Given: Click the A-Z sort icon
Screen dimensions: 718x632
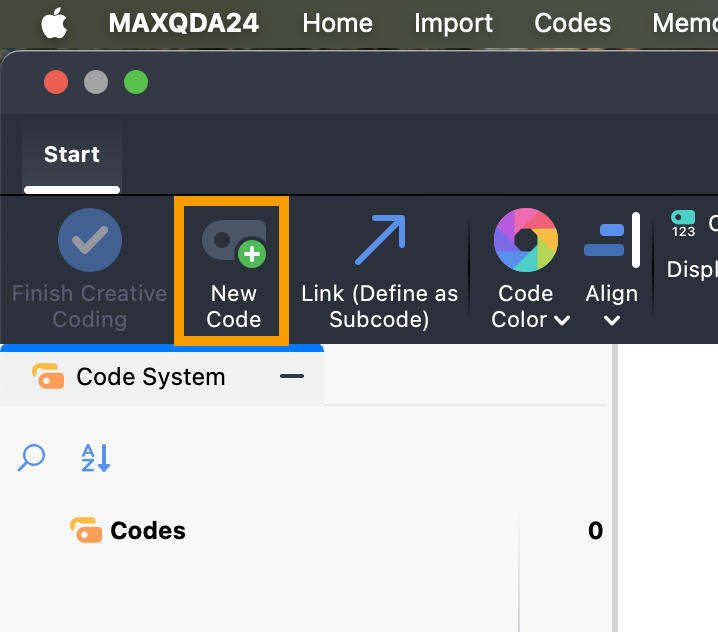Looking at the screenshot, I should (95, 458).
